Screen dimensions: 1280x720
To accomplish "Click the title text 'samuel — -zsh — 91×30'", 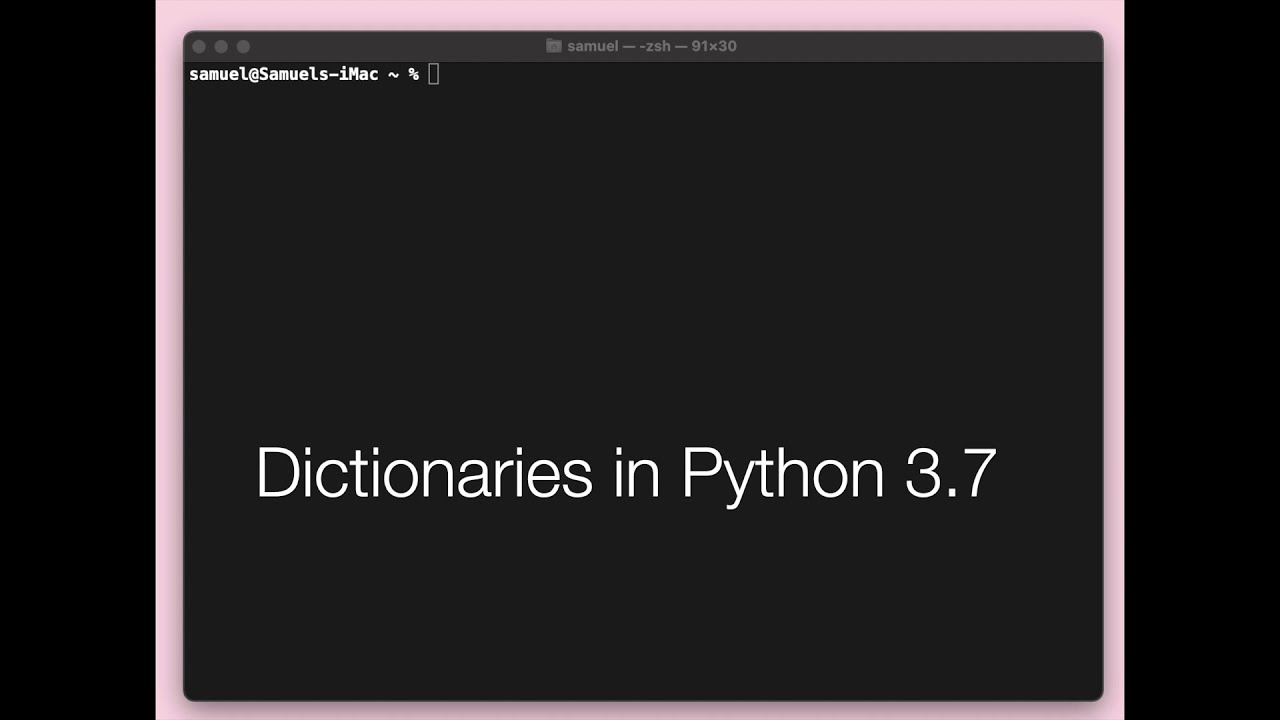I will (652, 46).
